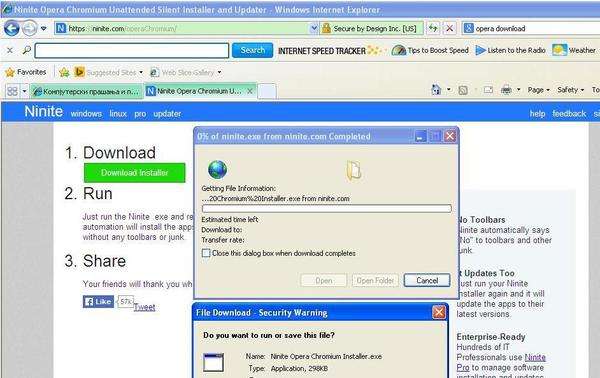
Task: Click the Home icon in command bar
Action: 436,90
